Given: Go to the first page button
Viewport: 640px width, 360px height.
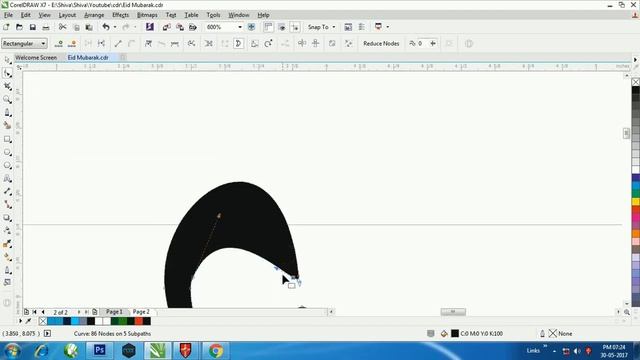Looking at the screenshot, I should click(x=34, y=312).
